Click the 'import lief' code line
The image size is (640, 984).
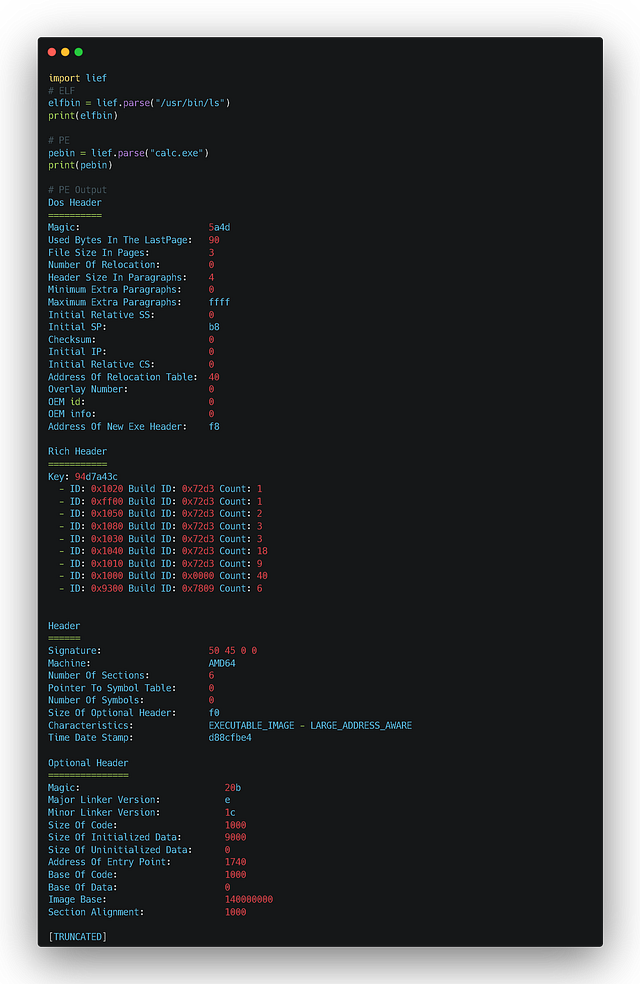coord(77,78)
